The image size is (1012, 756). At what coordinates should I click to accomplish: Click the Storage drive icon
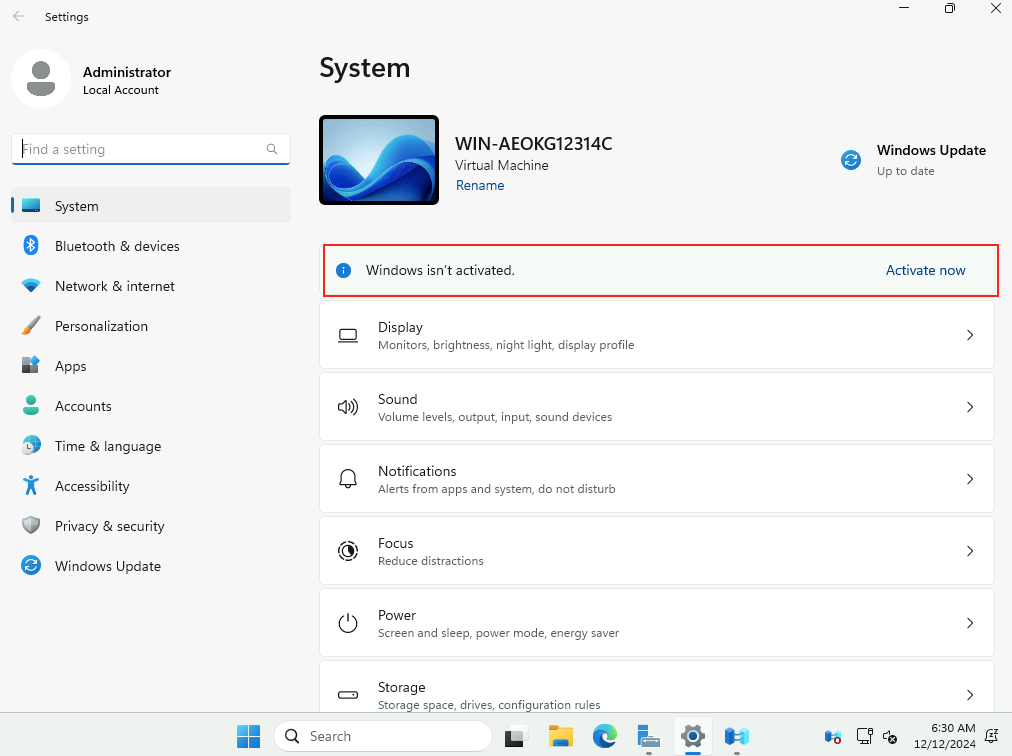[348, 695]
